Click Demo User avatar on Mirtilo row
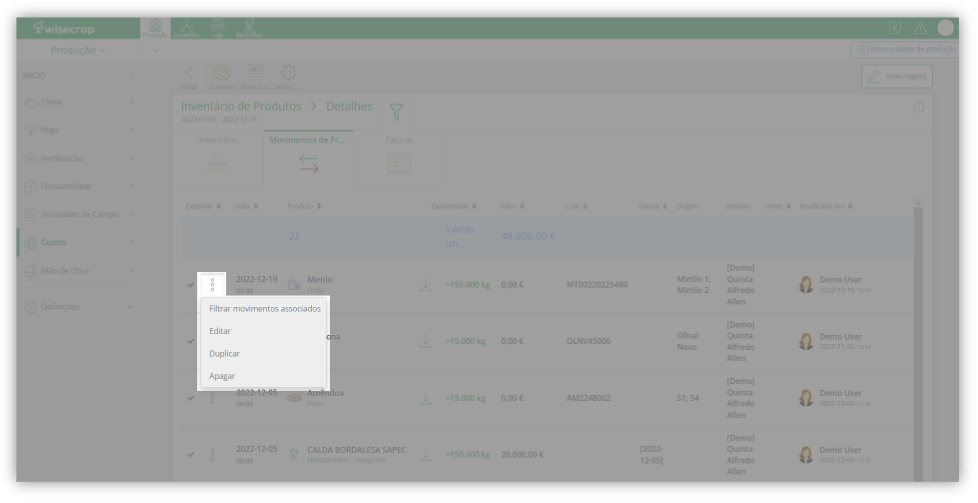 click(806, 285)
